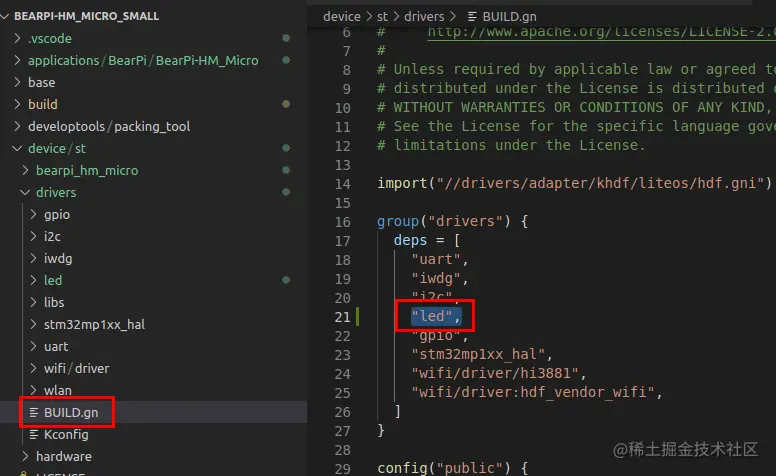This screenshot has width=776, height=476.
Task: Click the BUILD.gn breadcrumb file icon
Action: pos(472,17)
